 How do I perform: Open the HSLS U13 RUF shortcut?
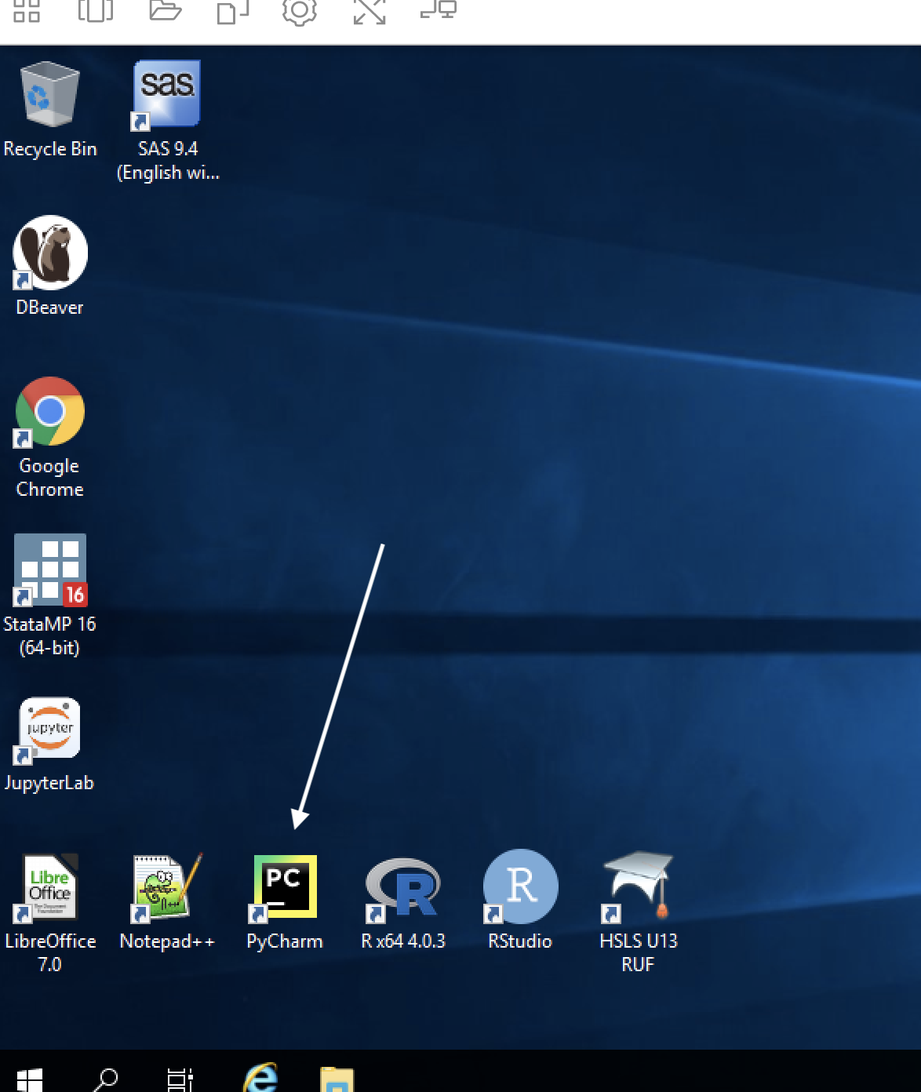pos(638,887)
